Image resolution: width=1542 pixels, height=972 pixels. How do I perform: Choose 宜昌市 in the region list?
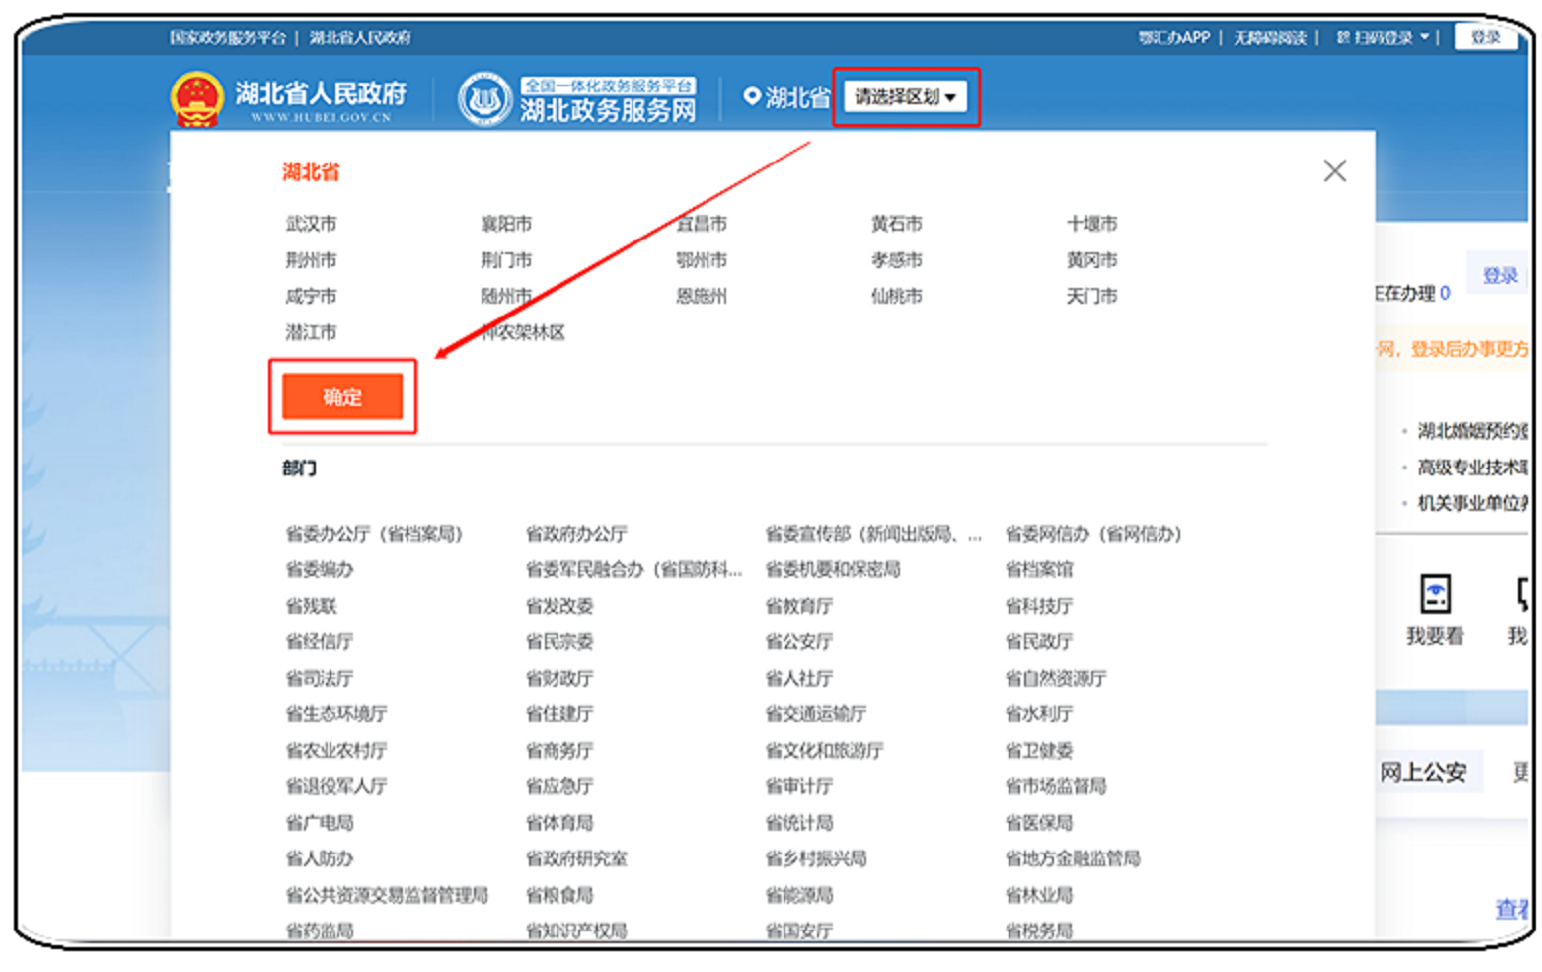pos(701,224)
